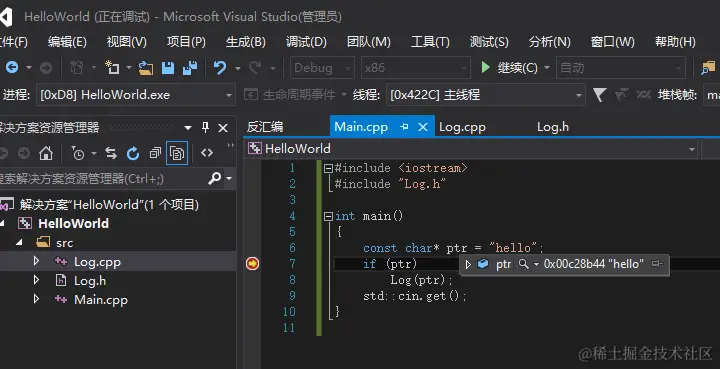Click the find-in-files icon at toolbar right

(x=708, y=68)
